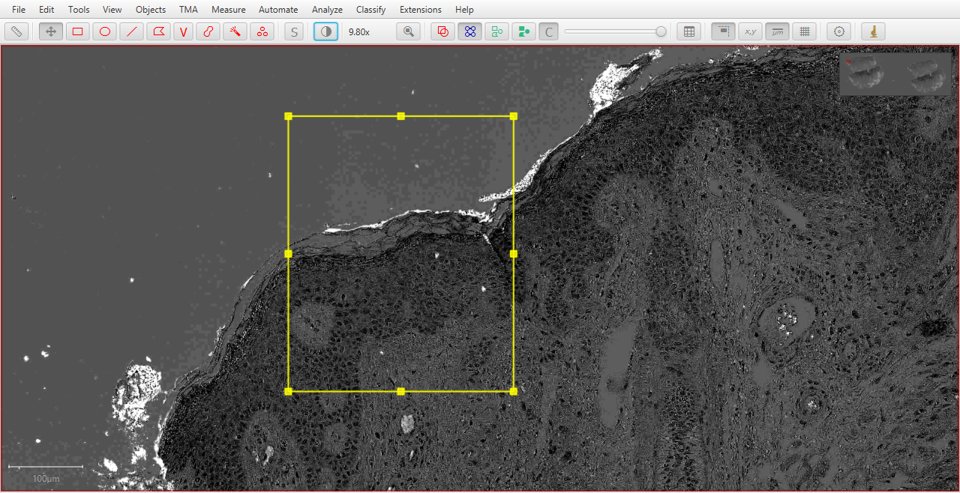Toggle cursor x,y location display
Viewport: 960px width, 493px height.
coord(751,31)
